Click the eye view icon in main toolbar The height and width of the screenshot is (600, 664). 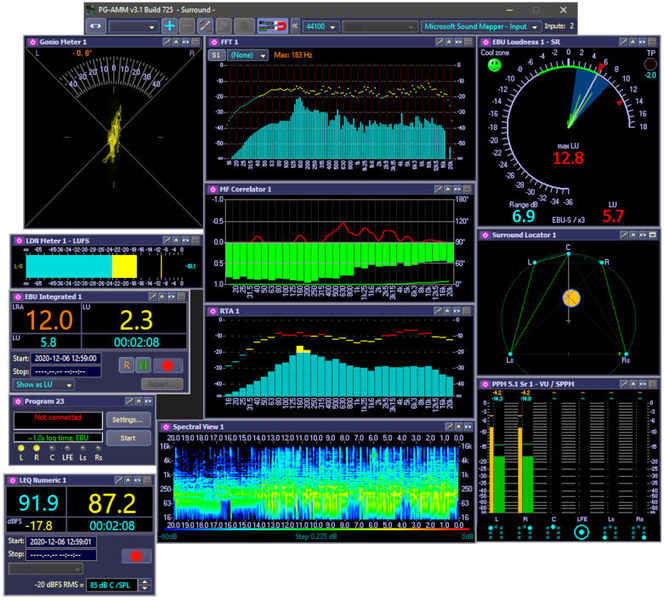click(96, 26)
